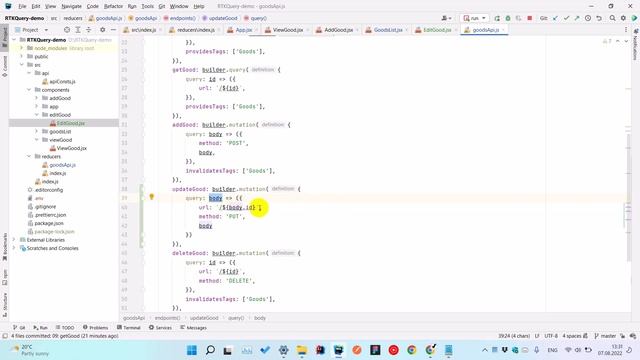Click updateGood breadcrumb below the editor
Viewport: 640px width, 360px height.
pyautogui.click(x=204, y=318)
